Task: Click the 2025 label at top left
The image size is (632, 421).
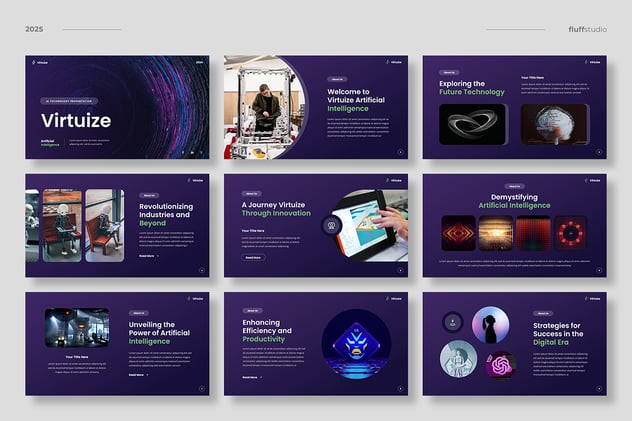Action: [x=35, y=29]
